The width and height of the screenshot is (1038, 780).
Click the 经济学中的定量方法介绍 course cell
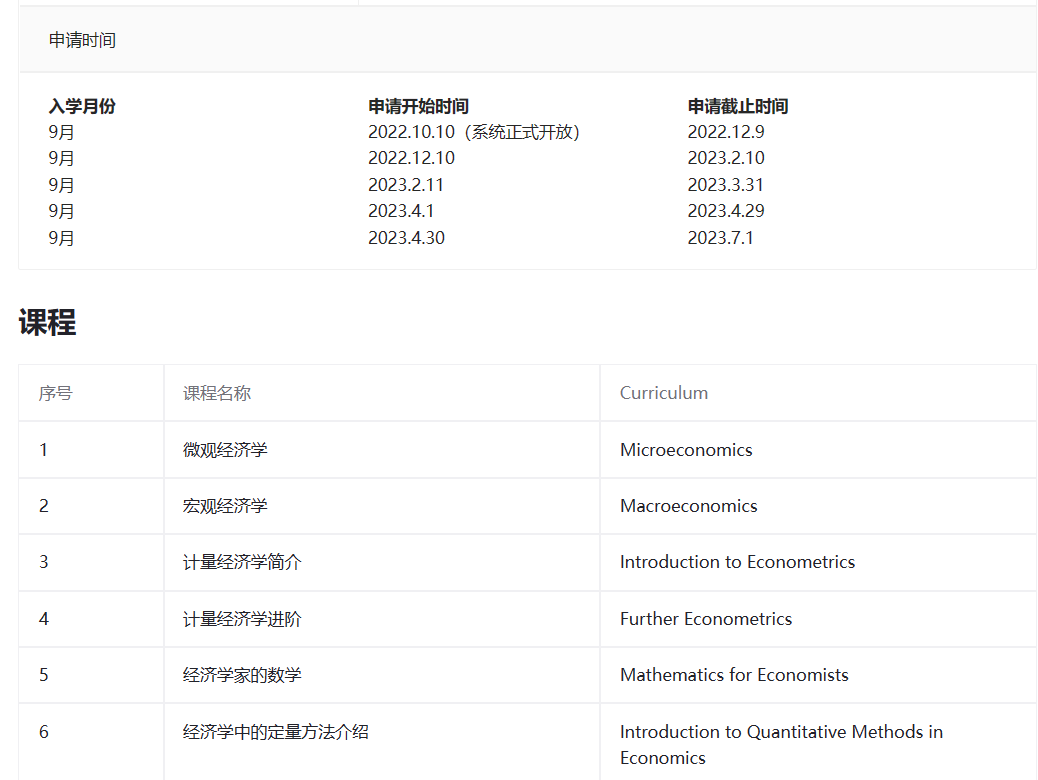275,732
